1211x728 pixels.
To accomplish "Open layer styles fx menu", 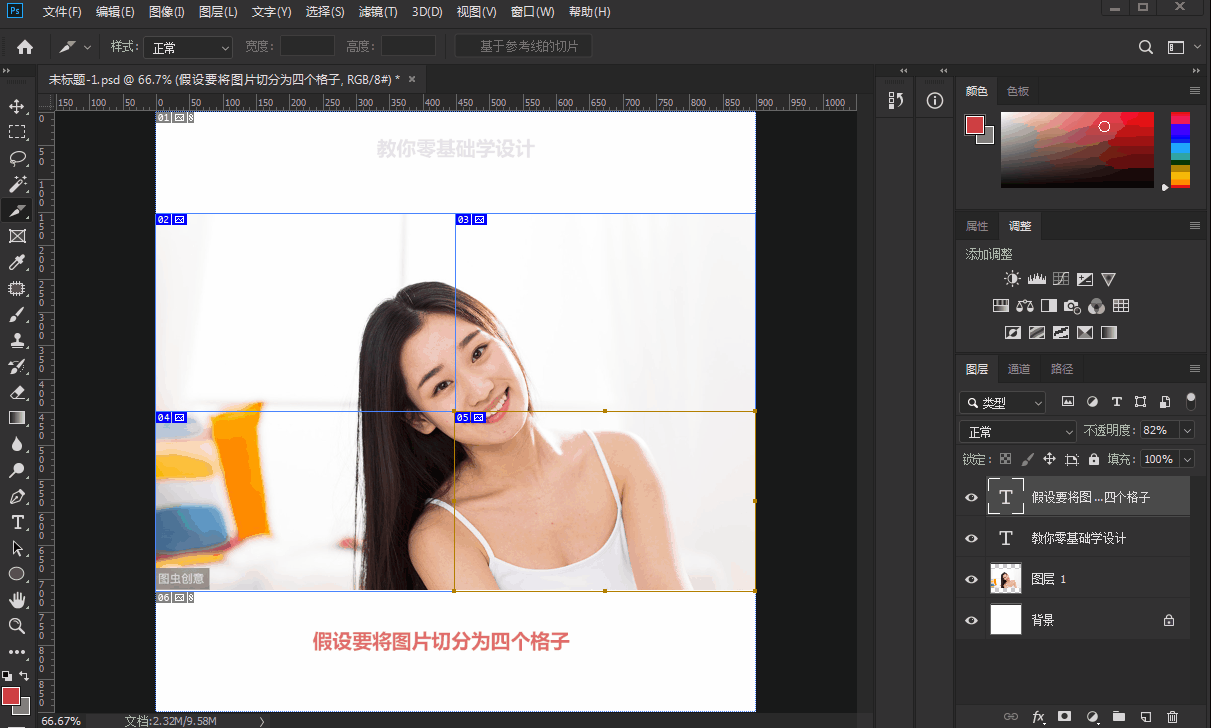I will click(x=1038, y=716).
